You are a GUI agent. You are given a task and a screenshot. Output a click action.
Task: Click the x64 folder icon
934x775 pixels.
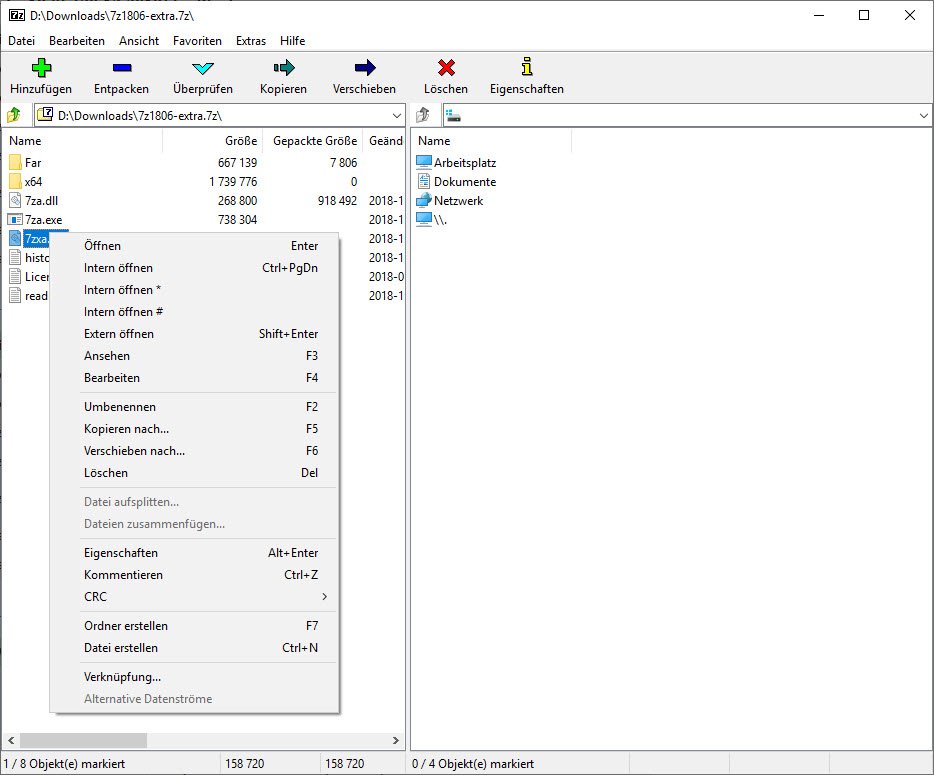pyautogui.click(x=15, y=181)
